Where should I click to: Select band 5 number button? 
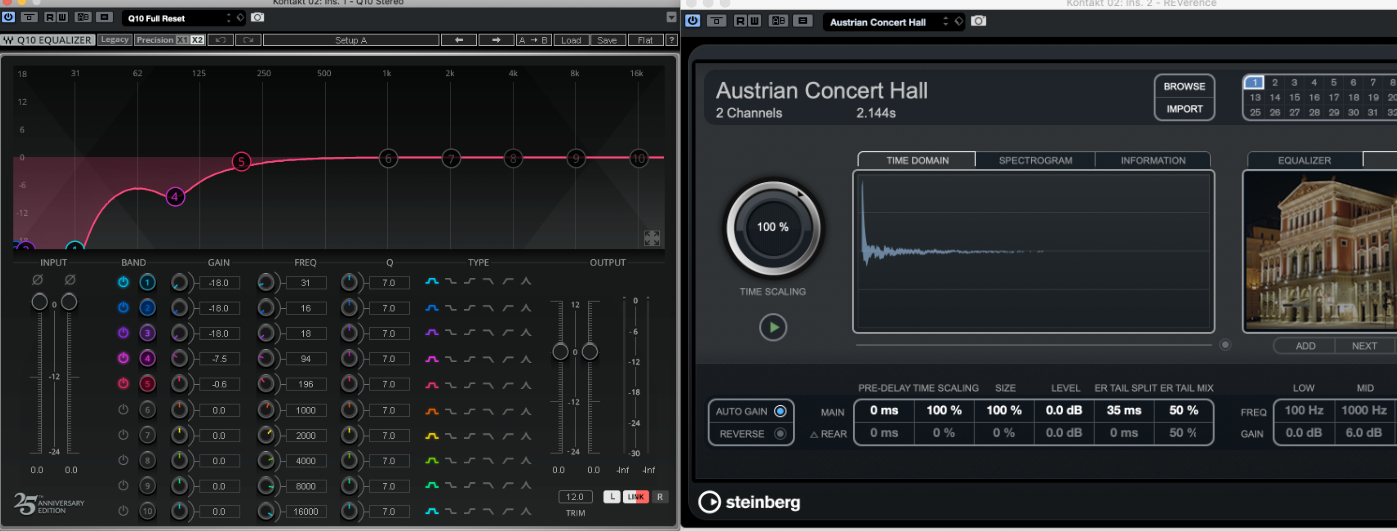tap(147, 383)
